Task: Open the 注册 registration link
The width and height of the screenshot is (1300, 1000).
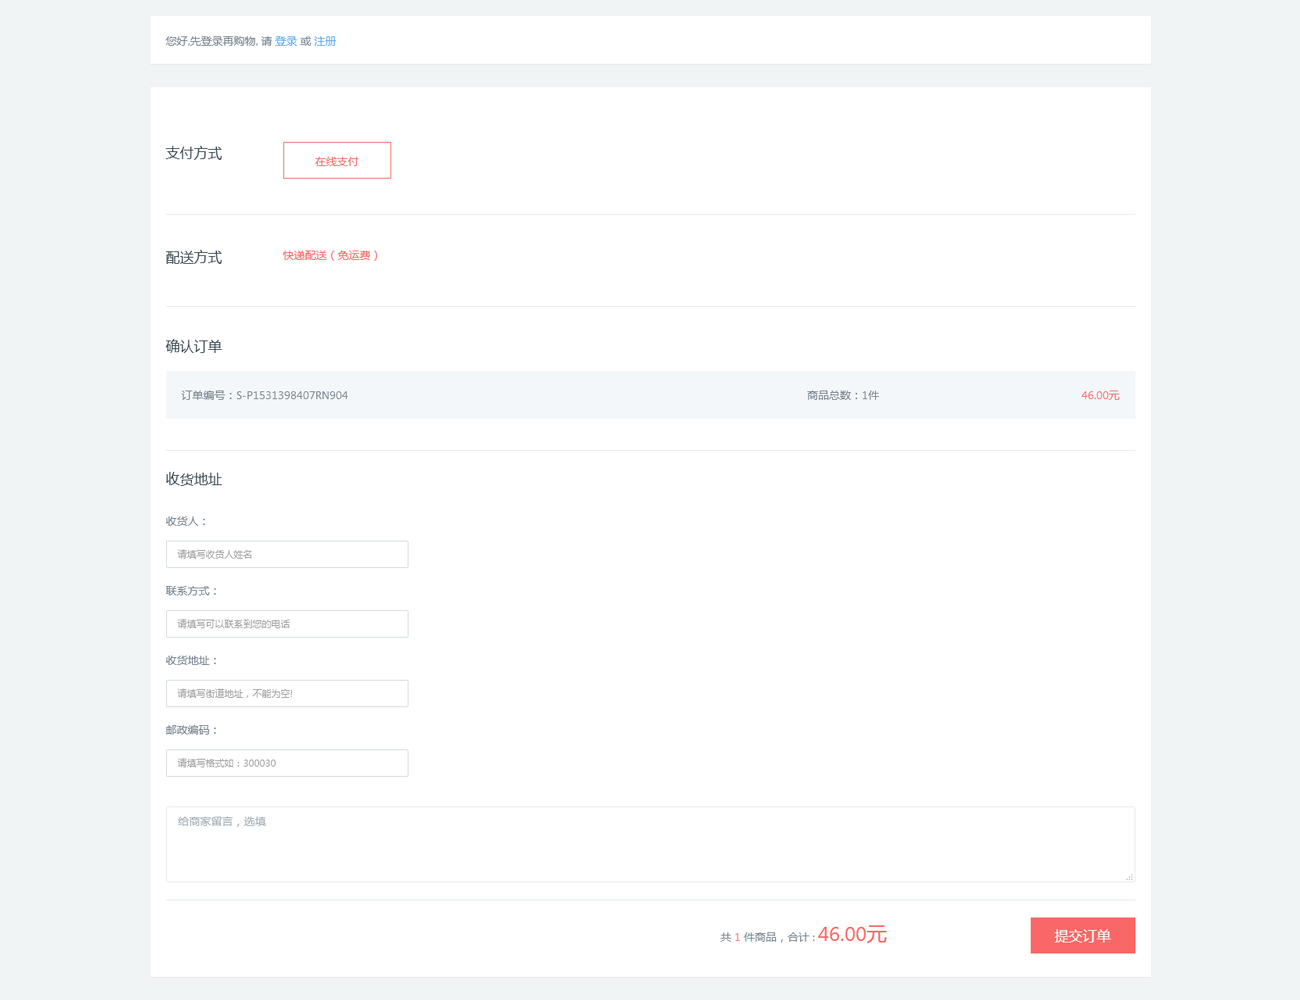Action: pyautogui.click(x=325, y=41)
